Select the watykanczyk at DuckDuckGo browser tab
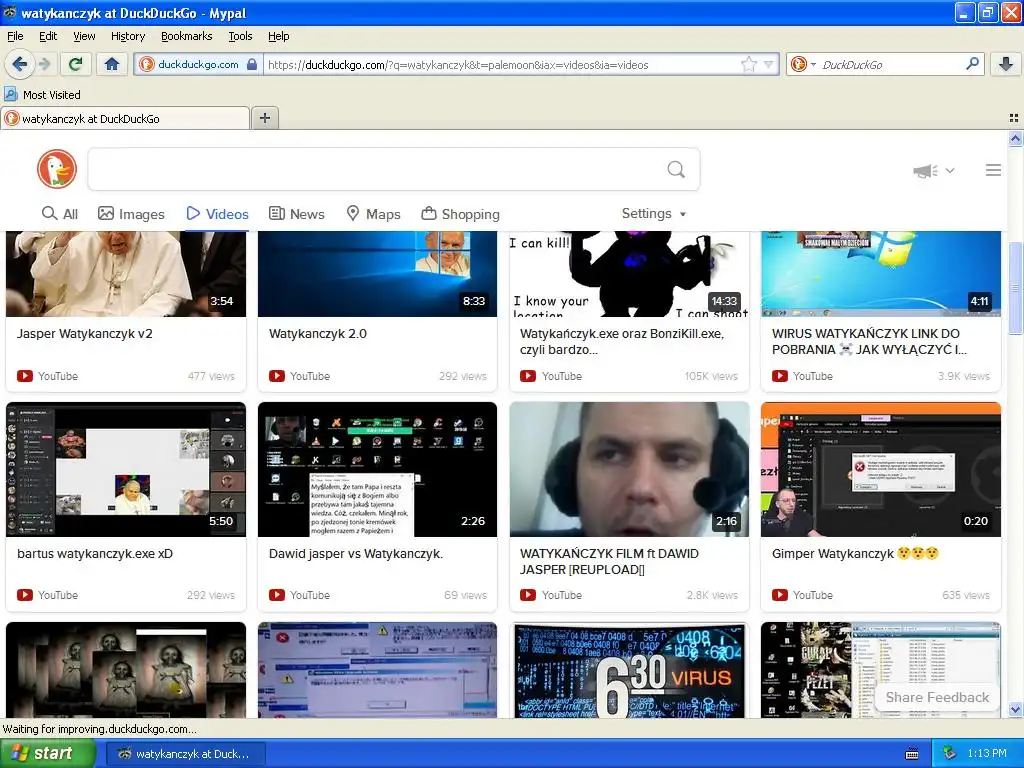The width and height of the screenshot is (1024, 768). (x=125, y=118)
